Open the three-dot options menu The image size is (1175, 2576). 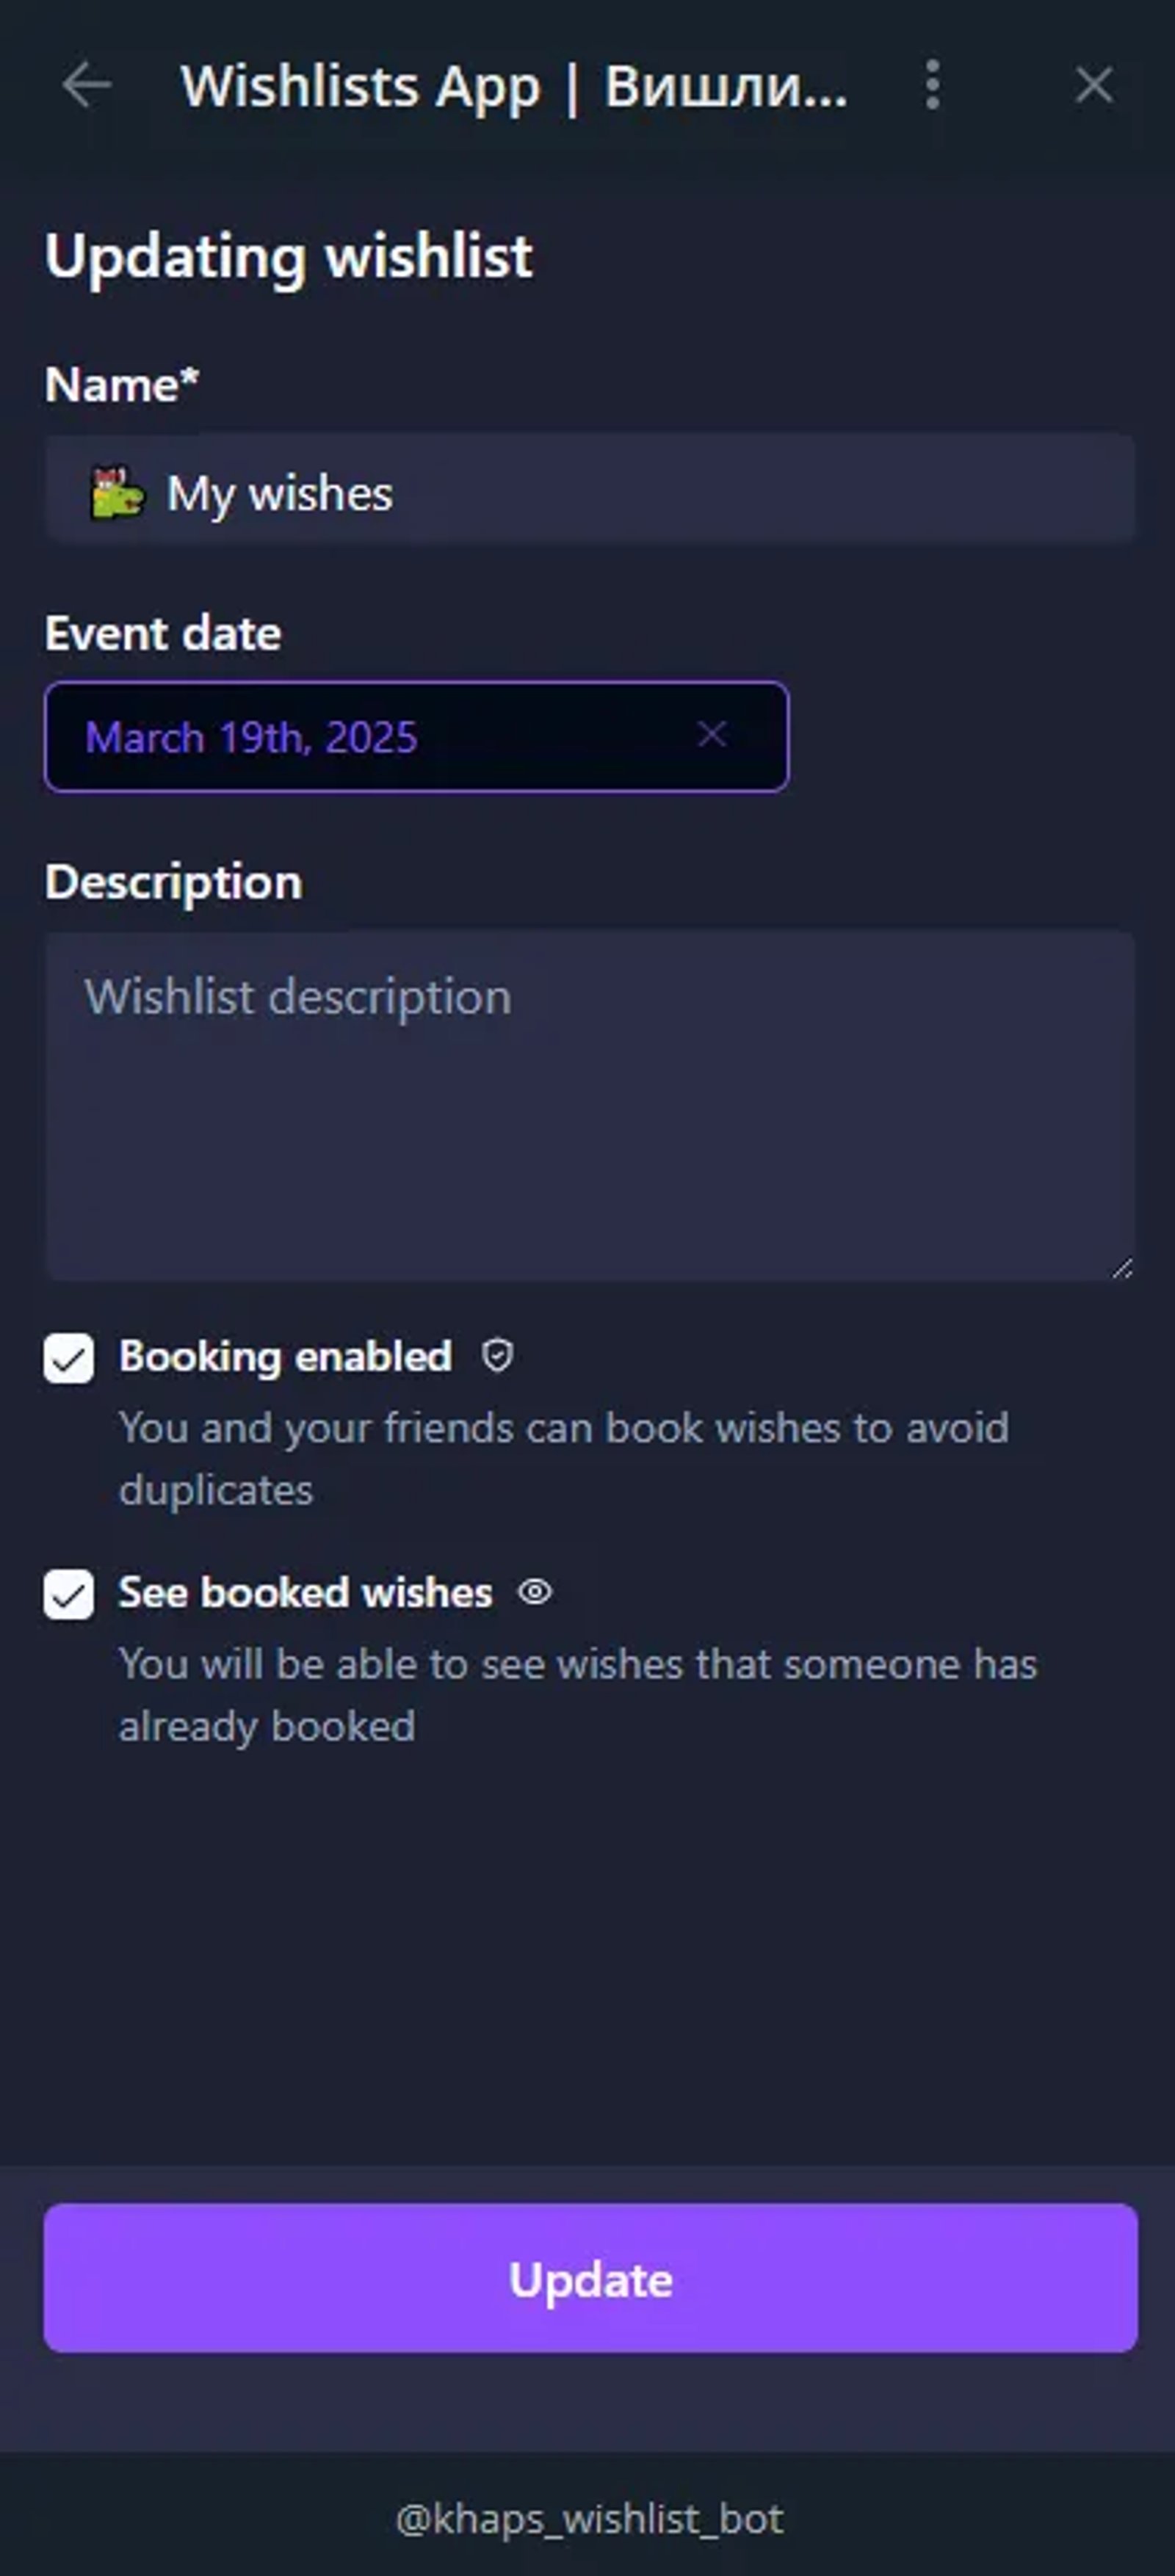[931, 85]
